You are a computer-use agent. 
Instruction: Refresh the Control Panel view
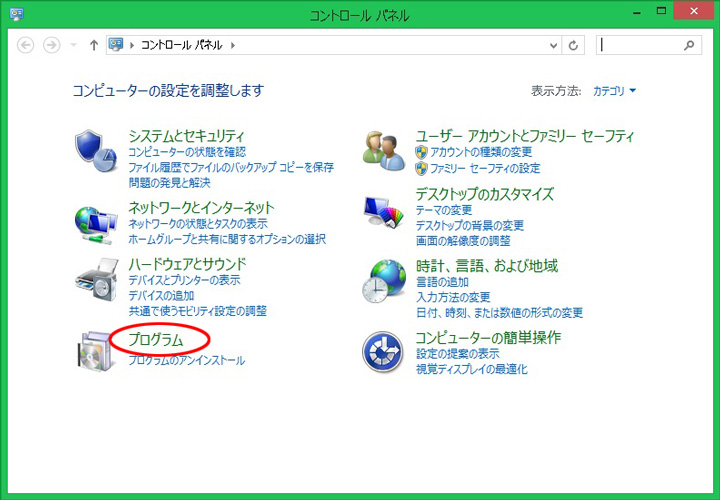[573, 45]
